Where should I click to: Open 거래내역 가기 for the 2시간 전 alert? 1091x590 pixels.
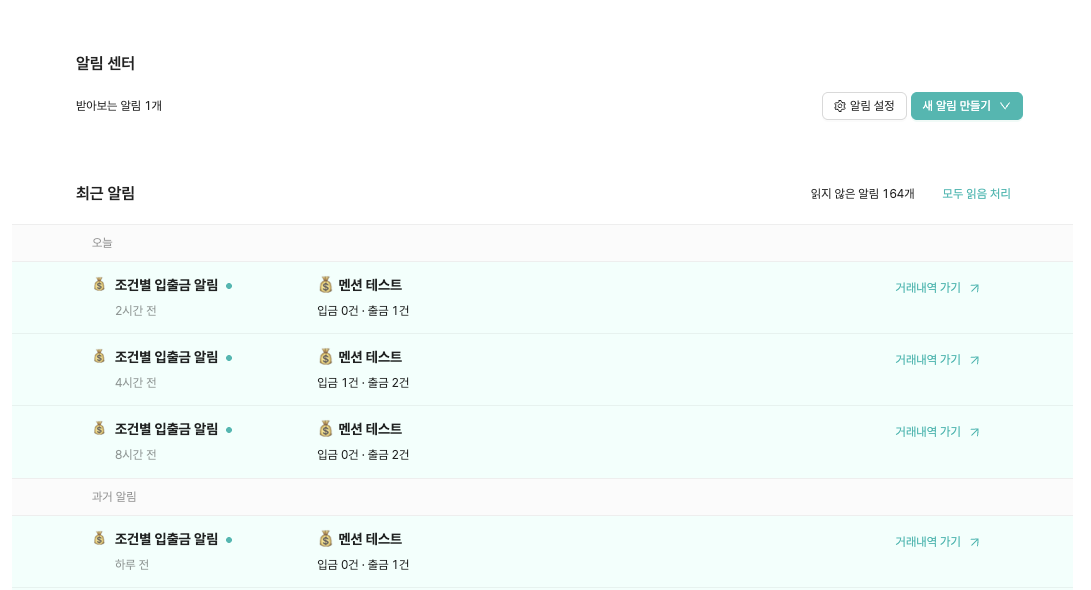(928, 288)
